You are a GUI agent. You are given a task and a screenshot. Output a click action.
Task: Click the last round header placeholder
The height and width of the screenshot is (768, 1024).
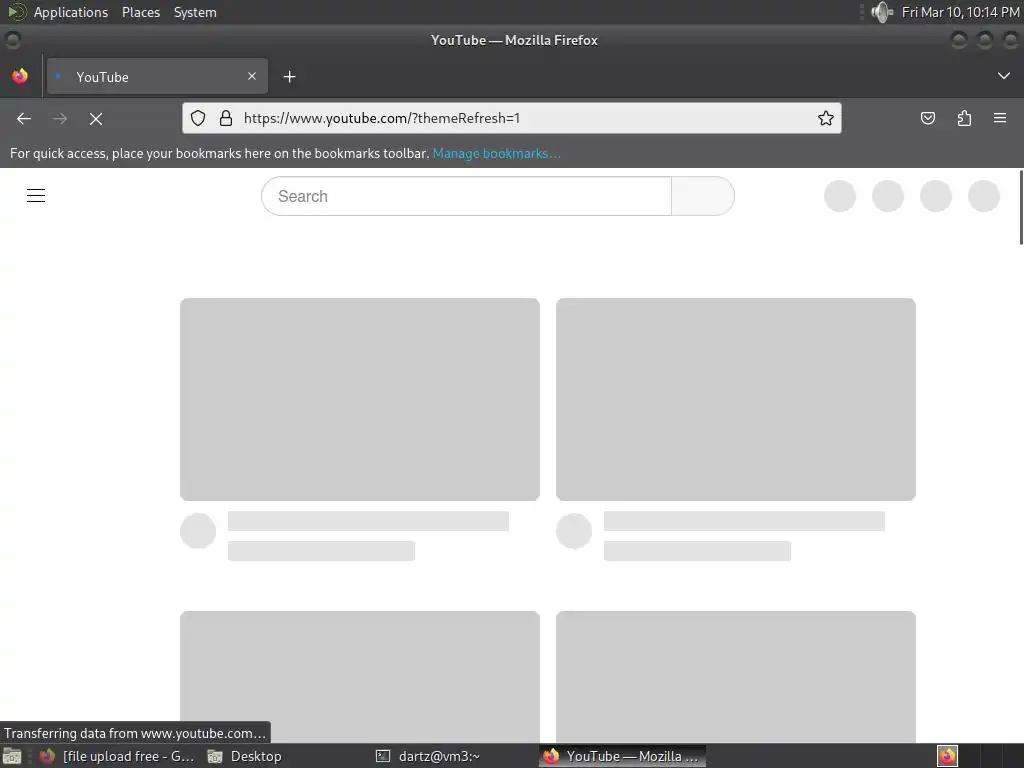coord(984,196)
